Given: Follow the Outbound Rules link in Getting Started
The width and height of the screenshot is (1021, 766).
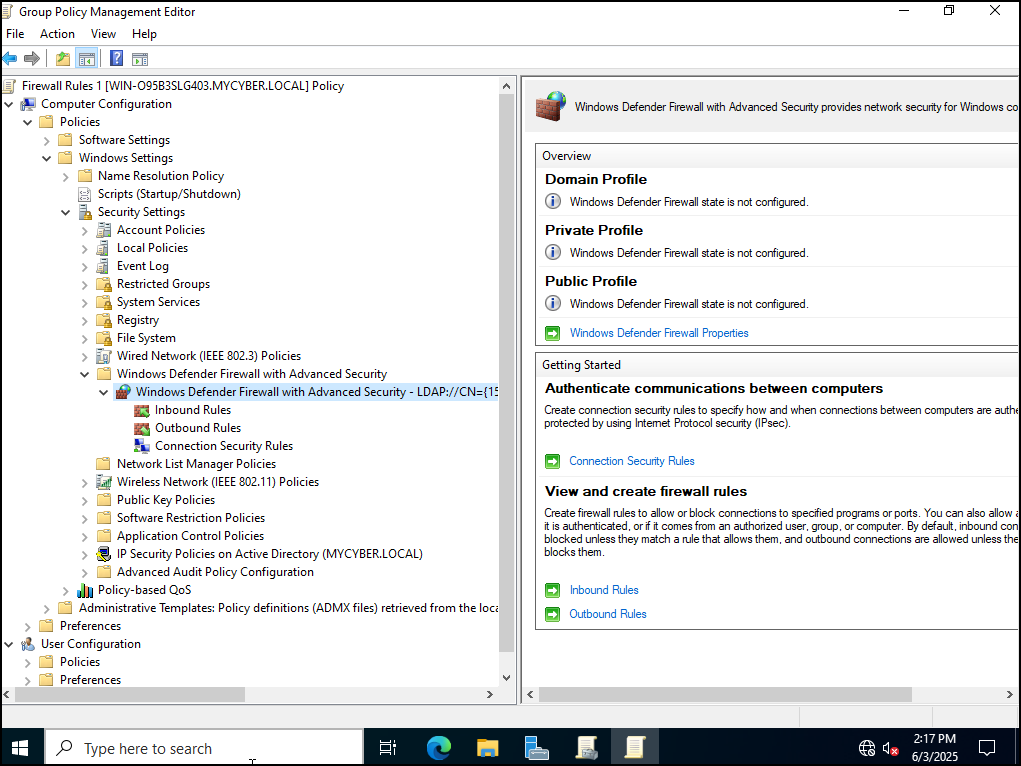Looking at the screenshot, I should [608, 614].
